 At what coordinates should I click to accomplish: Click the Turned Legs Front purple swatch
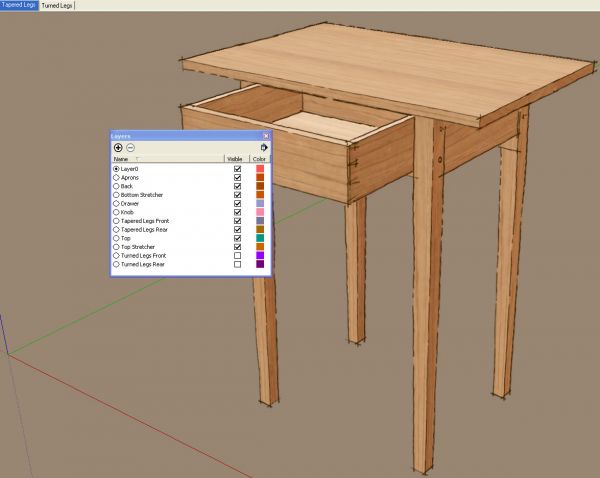pos(260,256)
